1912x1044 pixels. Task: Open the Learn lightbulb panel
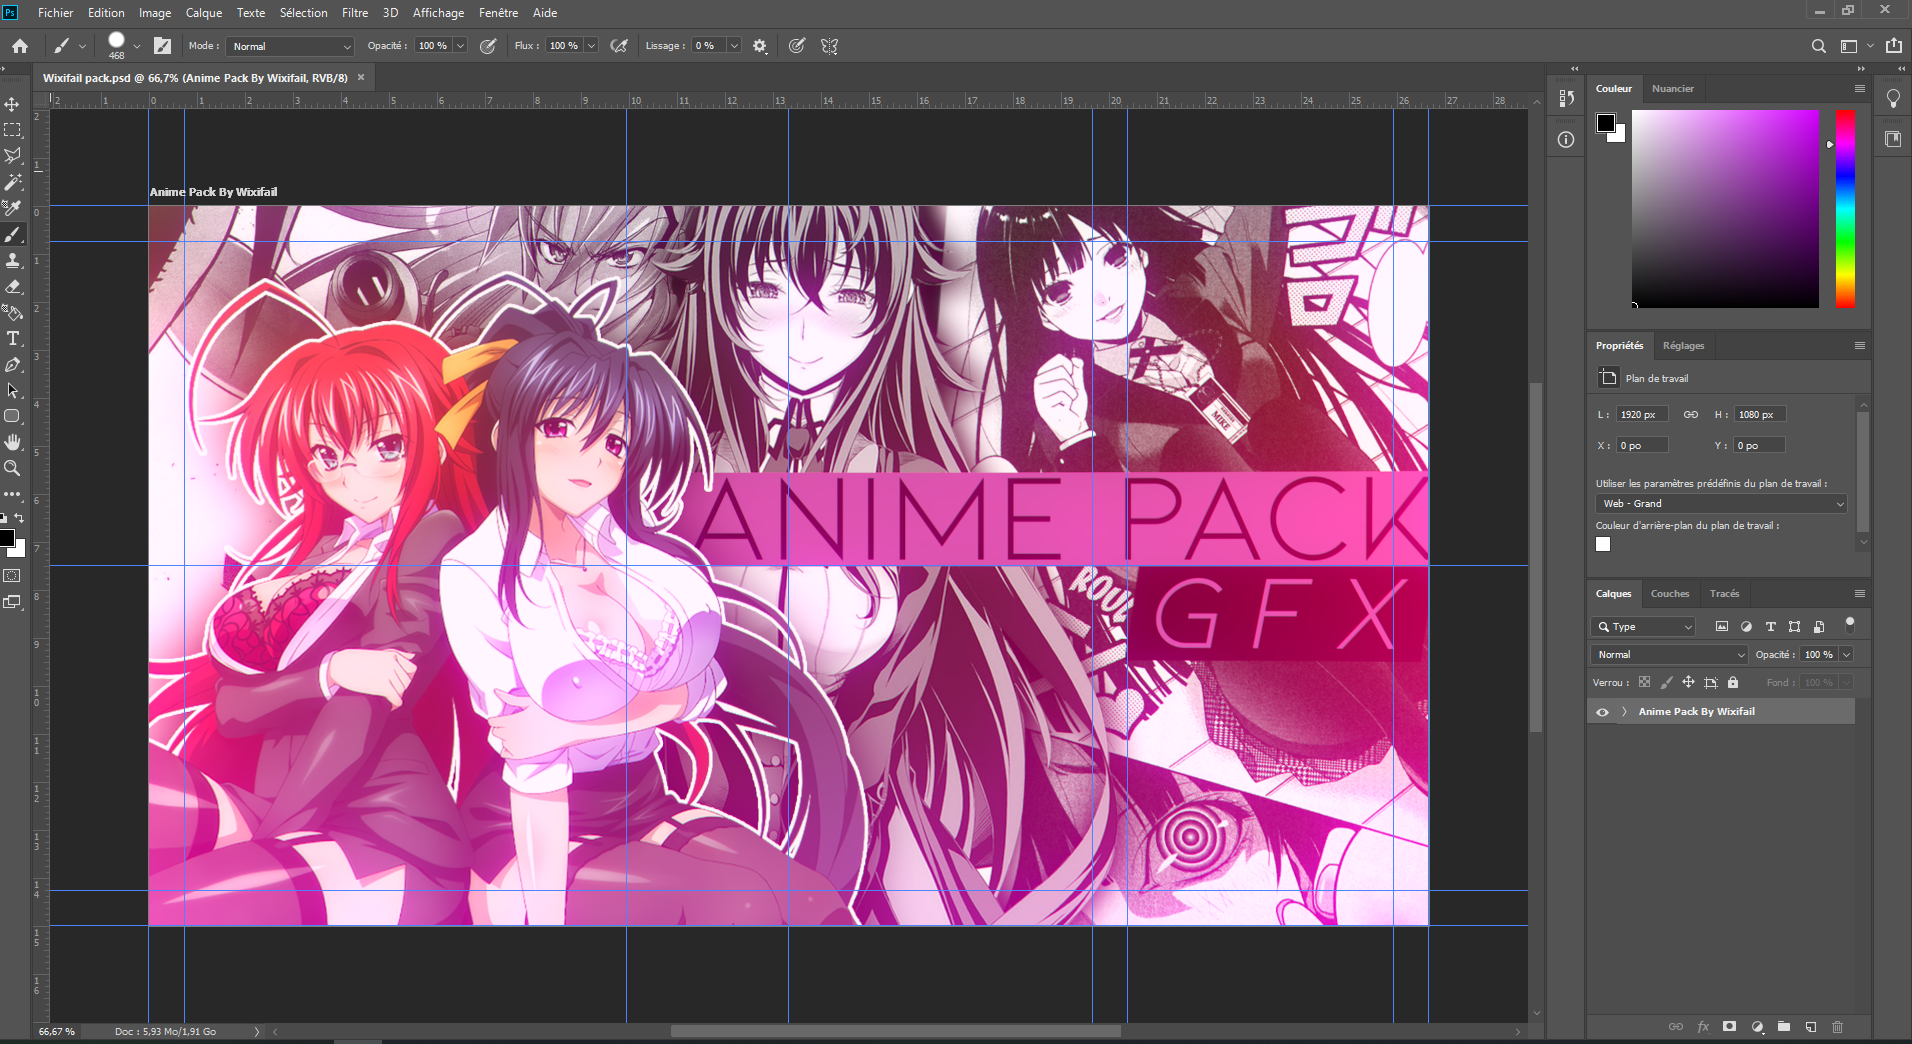coord(1893,98)
